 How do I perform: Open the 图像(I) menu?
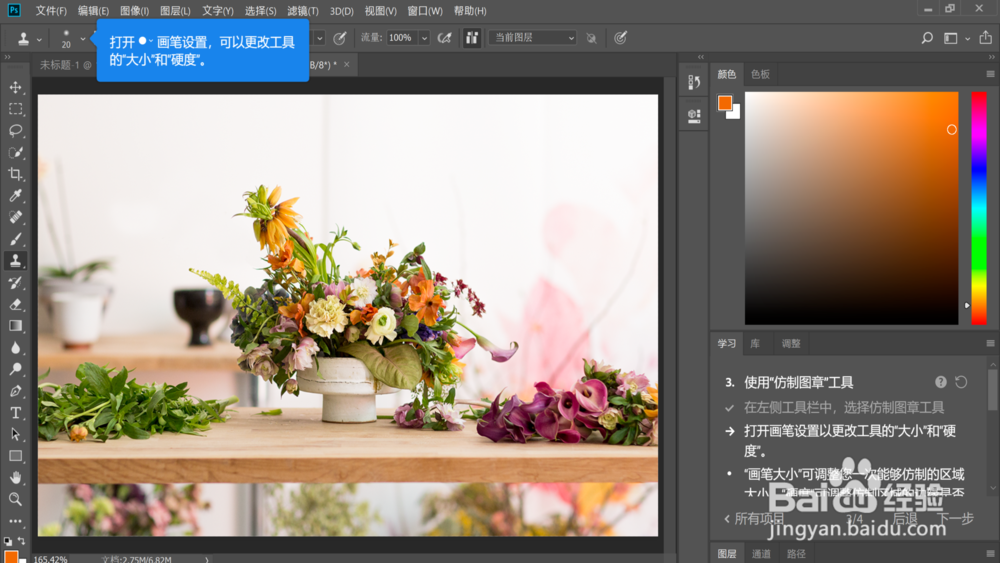pos(135,11)
